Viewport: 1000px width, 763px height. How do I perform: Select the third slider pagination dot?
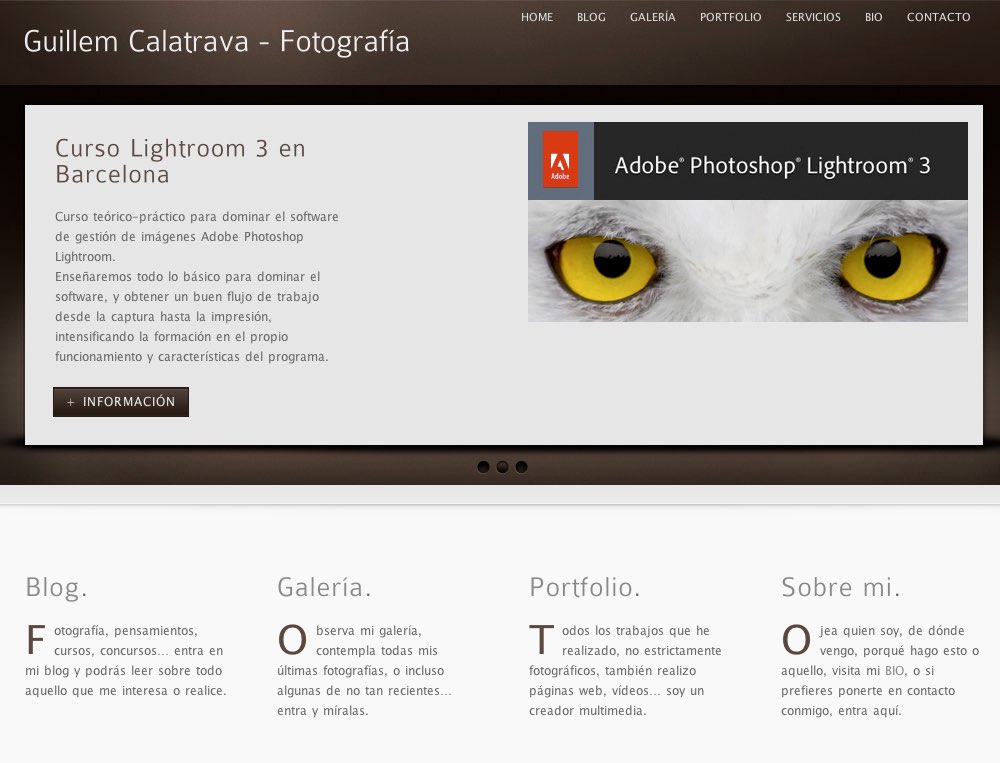click(x=522, y=467)
